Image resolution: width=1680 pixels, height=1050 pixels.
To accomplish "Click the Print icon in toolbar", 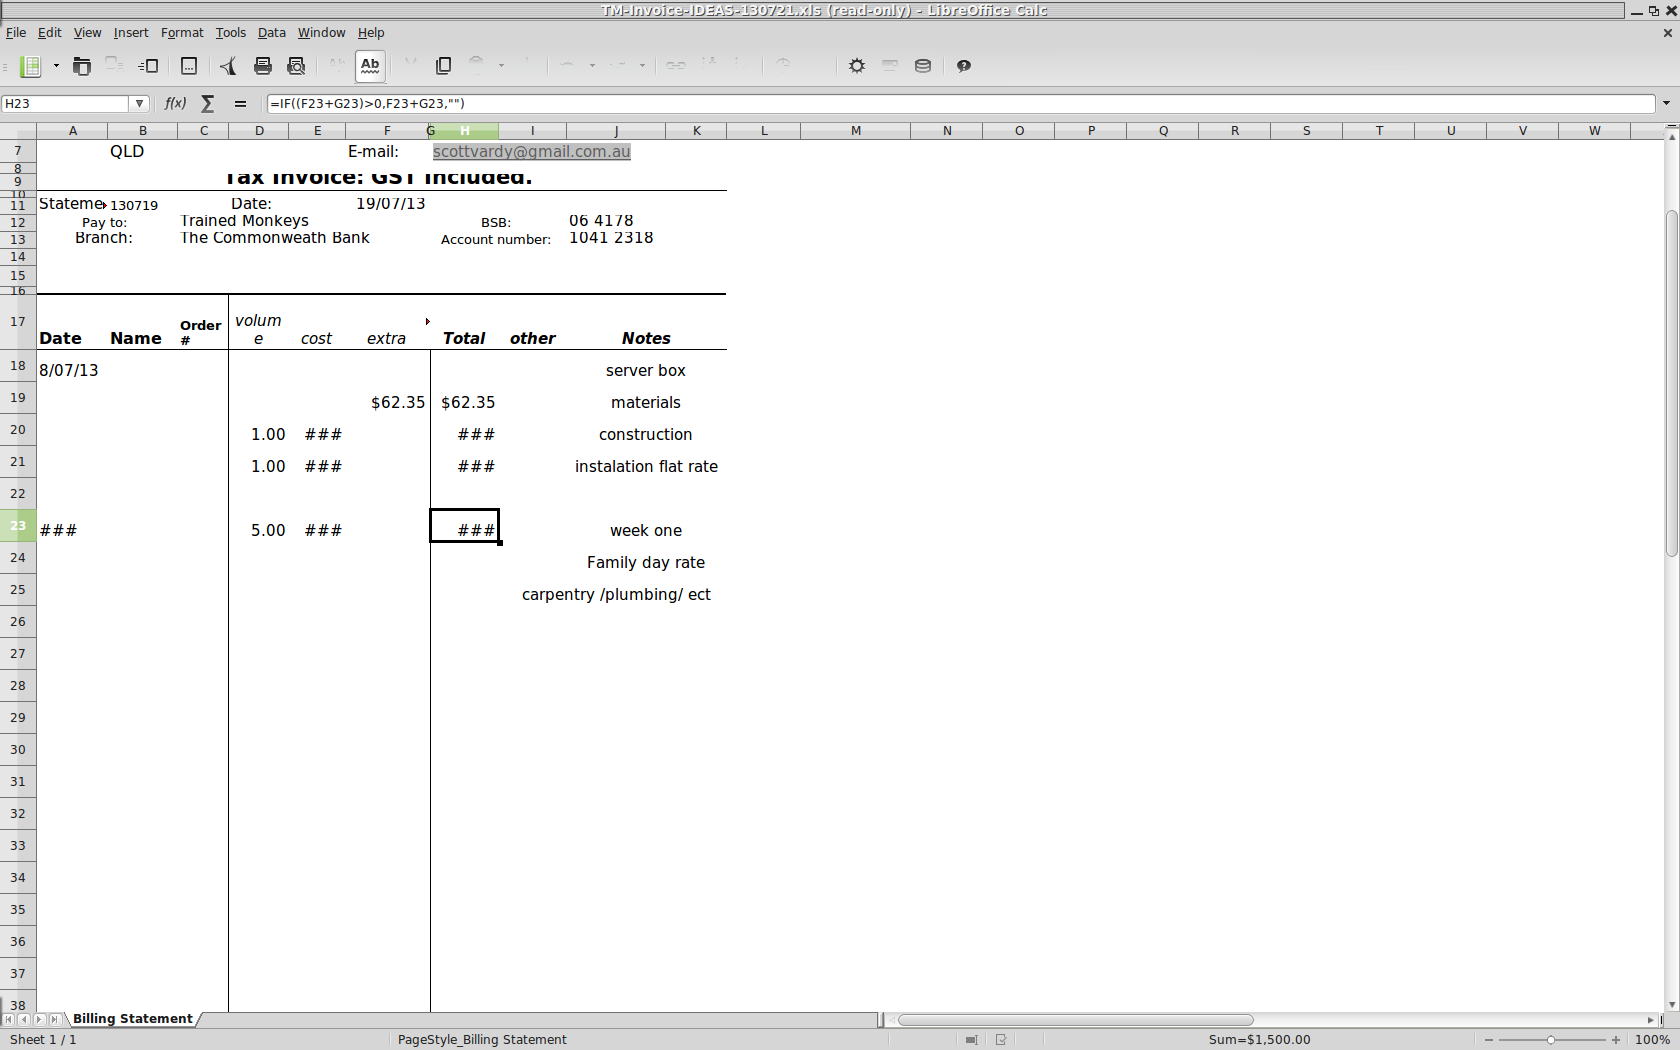I will click(x=263, y=66).
